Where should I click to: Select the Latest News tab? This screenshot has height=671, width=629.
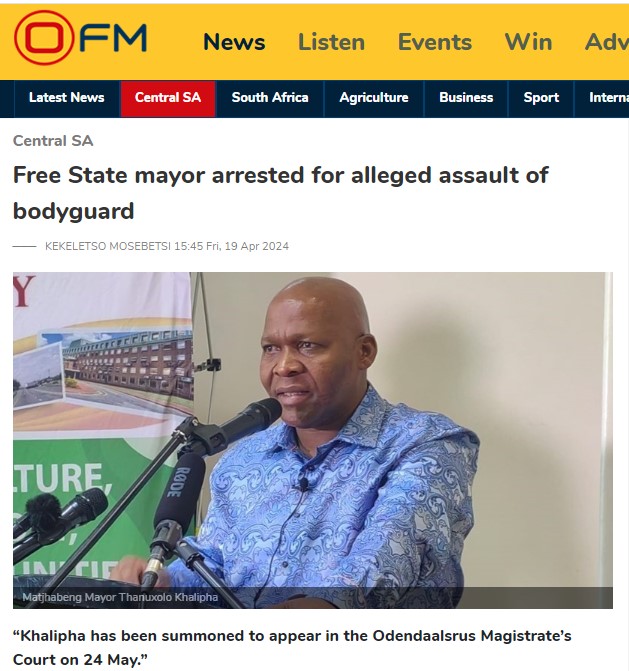(67, 98)
